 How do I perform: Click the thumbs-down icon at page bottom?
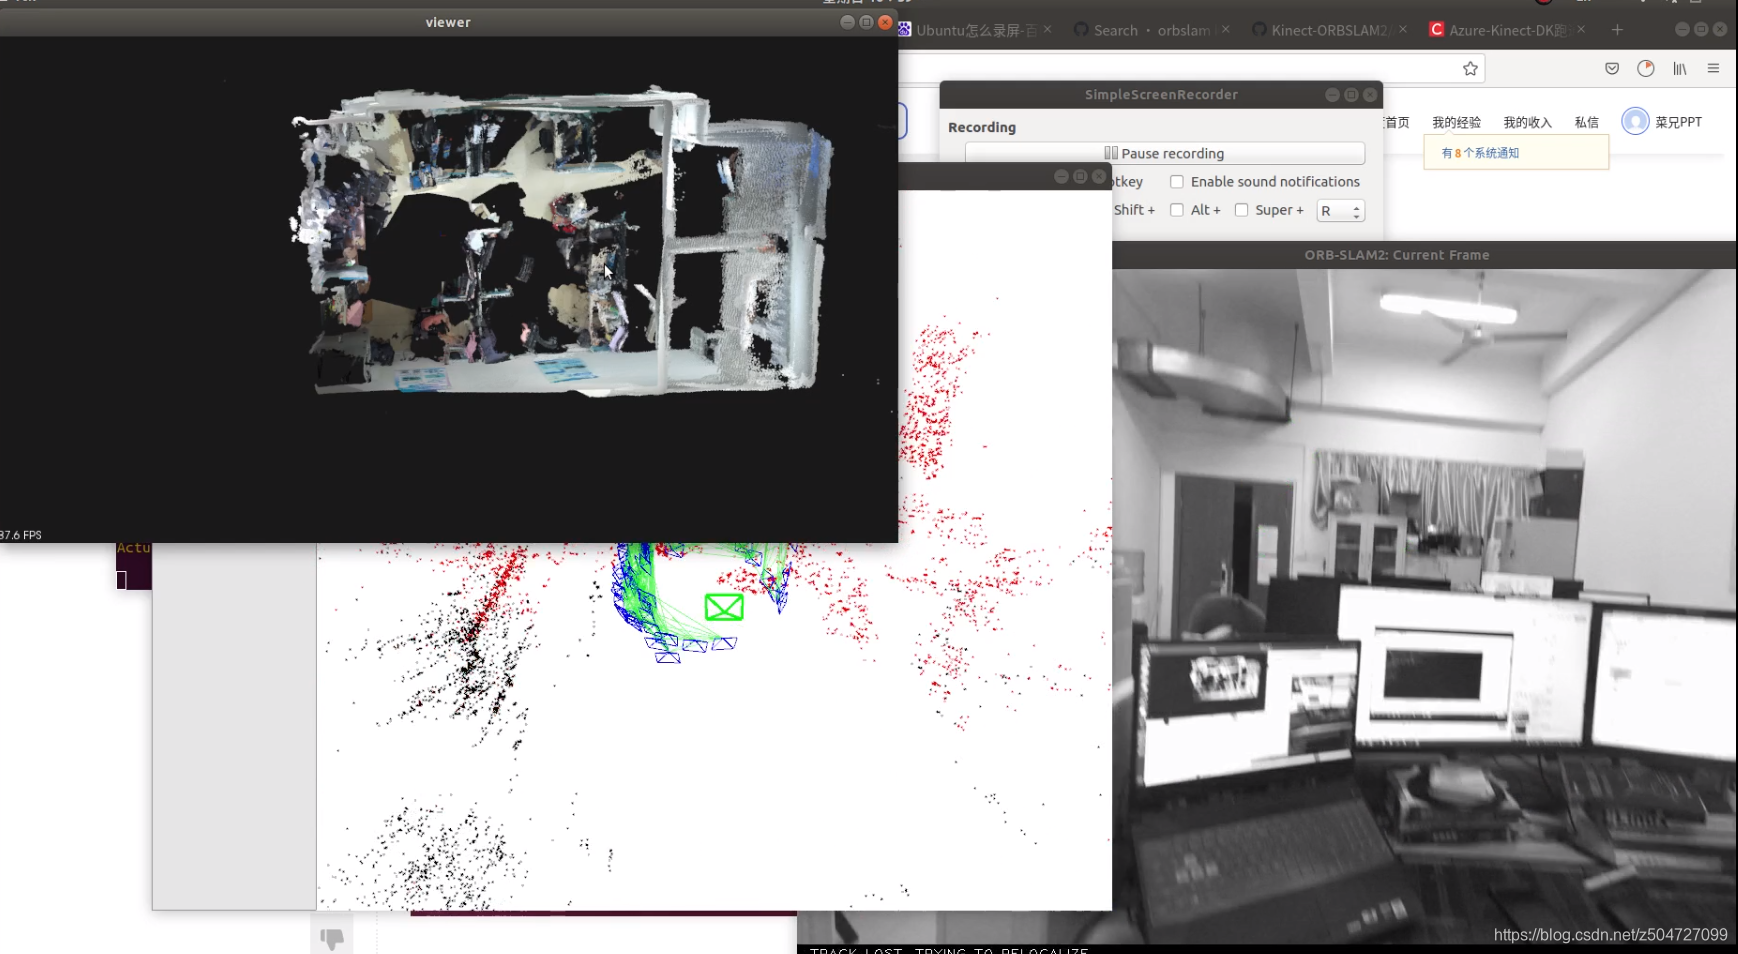(x=332, y=938)
